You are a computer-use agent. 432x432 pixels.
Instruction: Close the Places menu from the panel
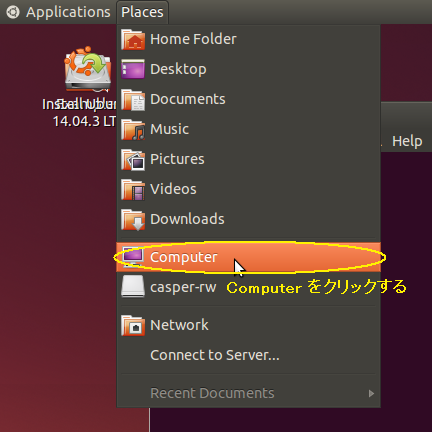[x=142, y=12]
